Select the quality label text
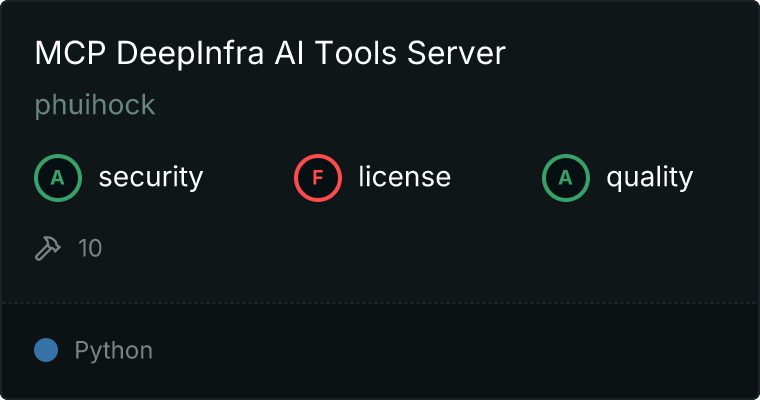The height and width of the screenshot is (400, 760). pyautogui.click(x=649, y=178)
